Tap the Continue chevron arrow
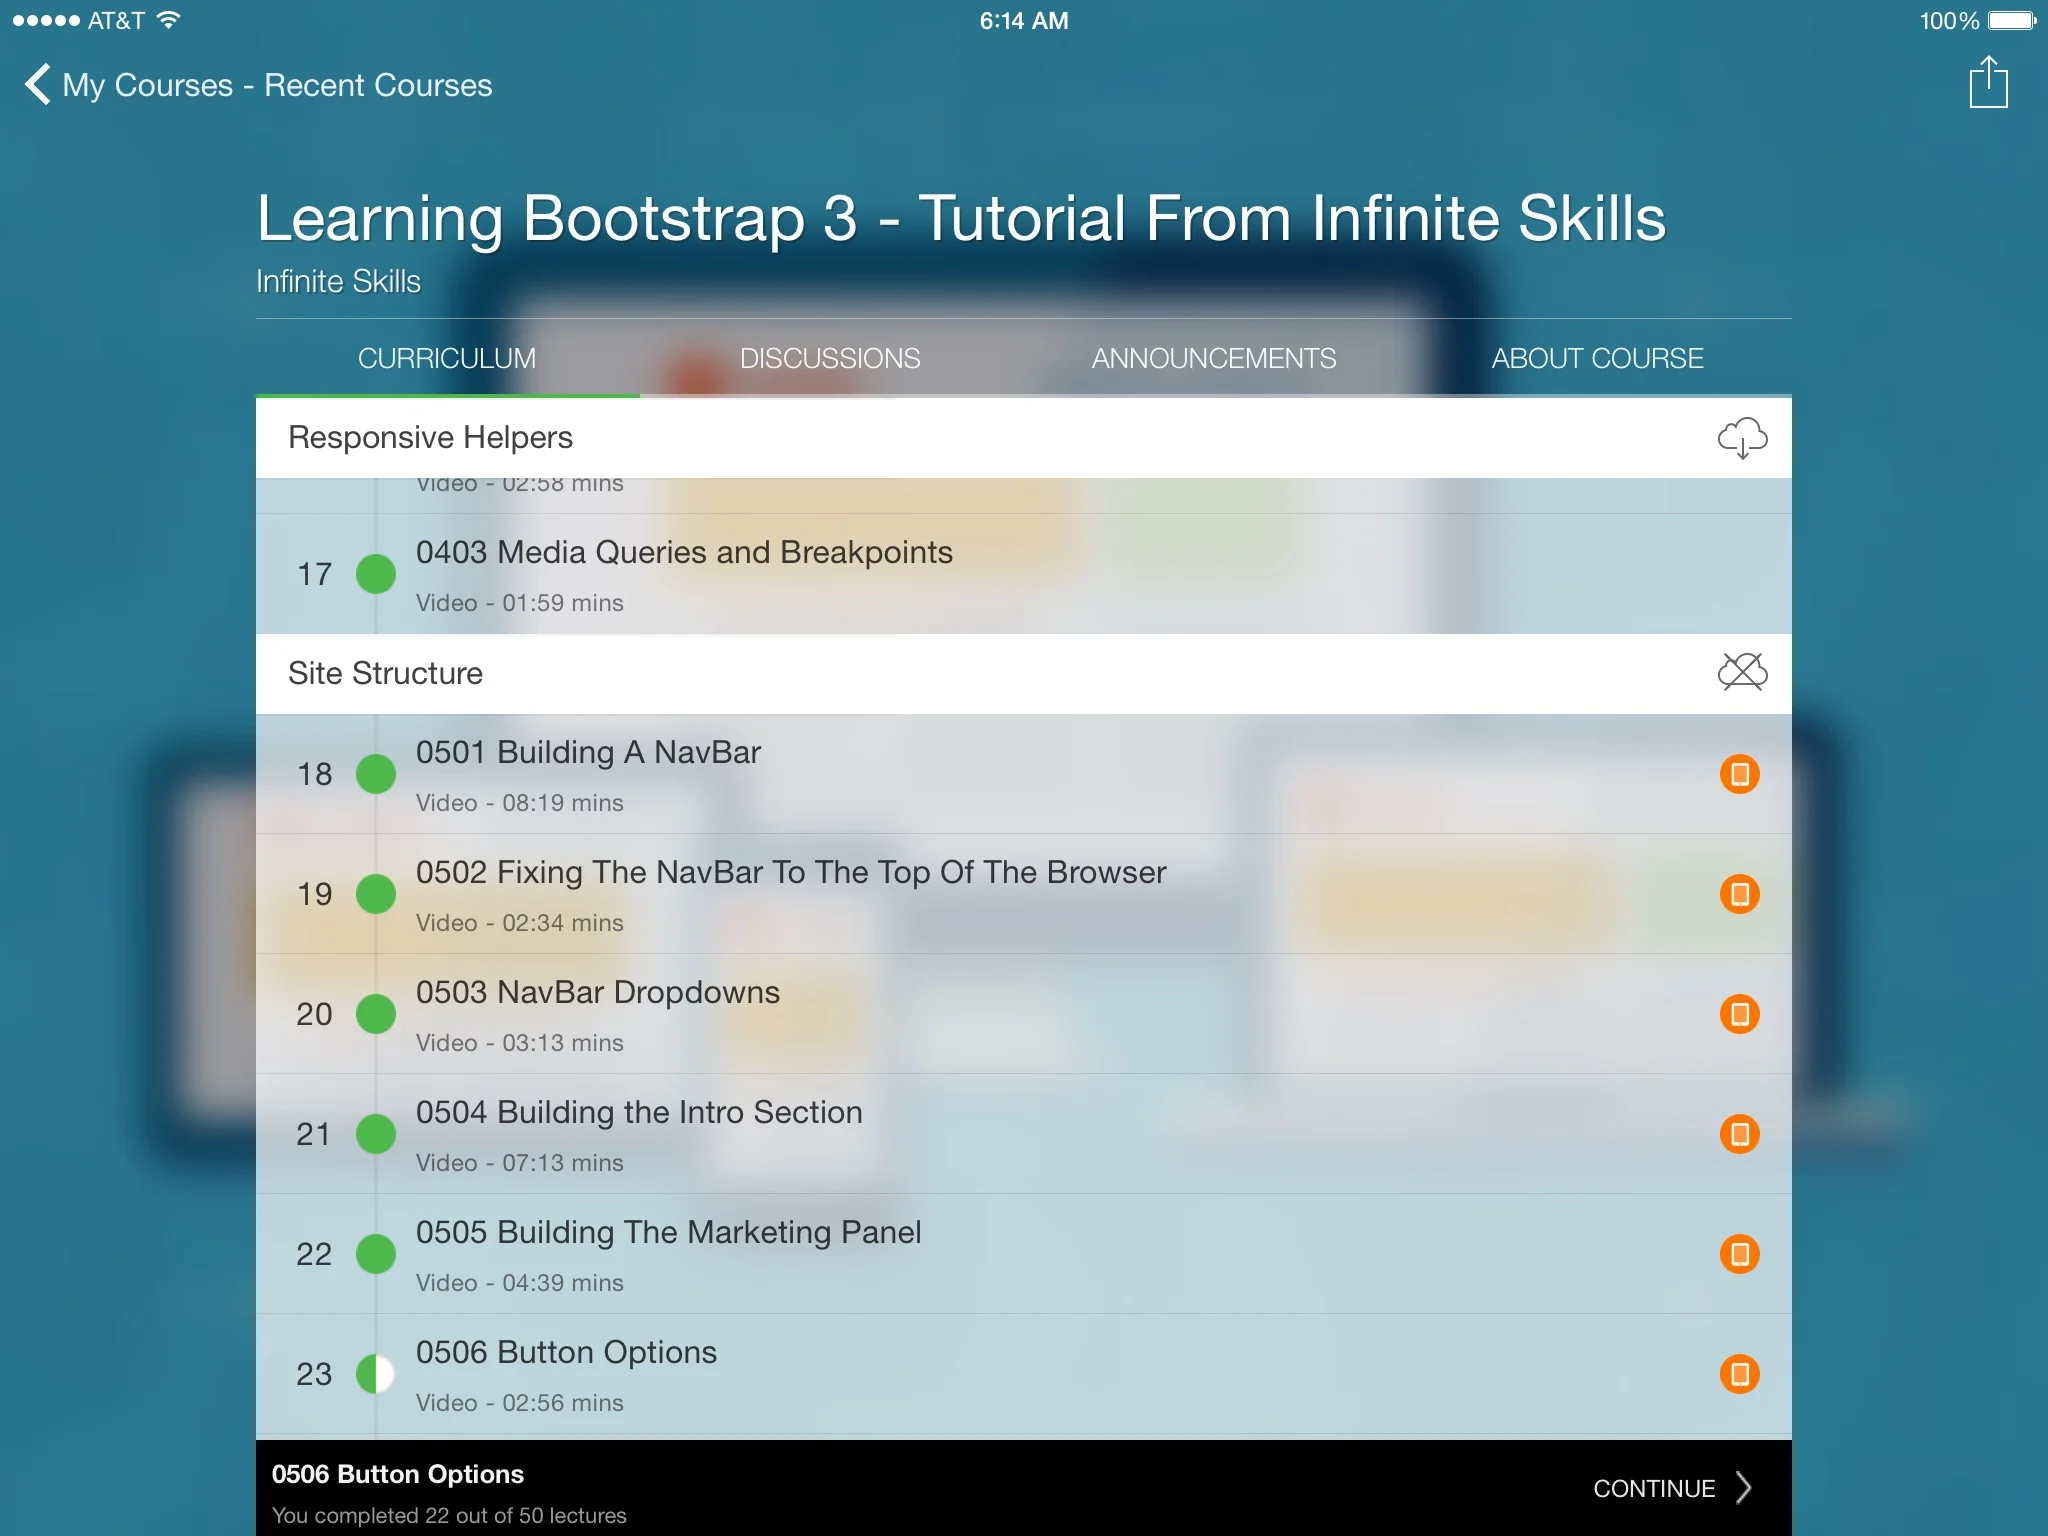 1744,1488
